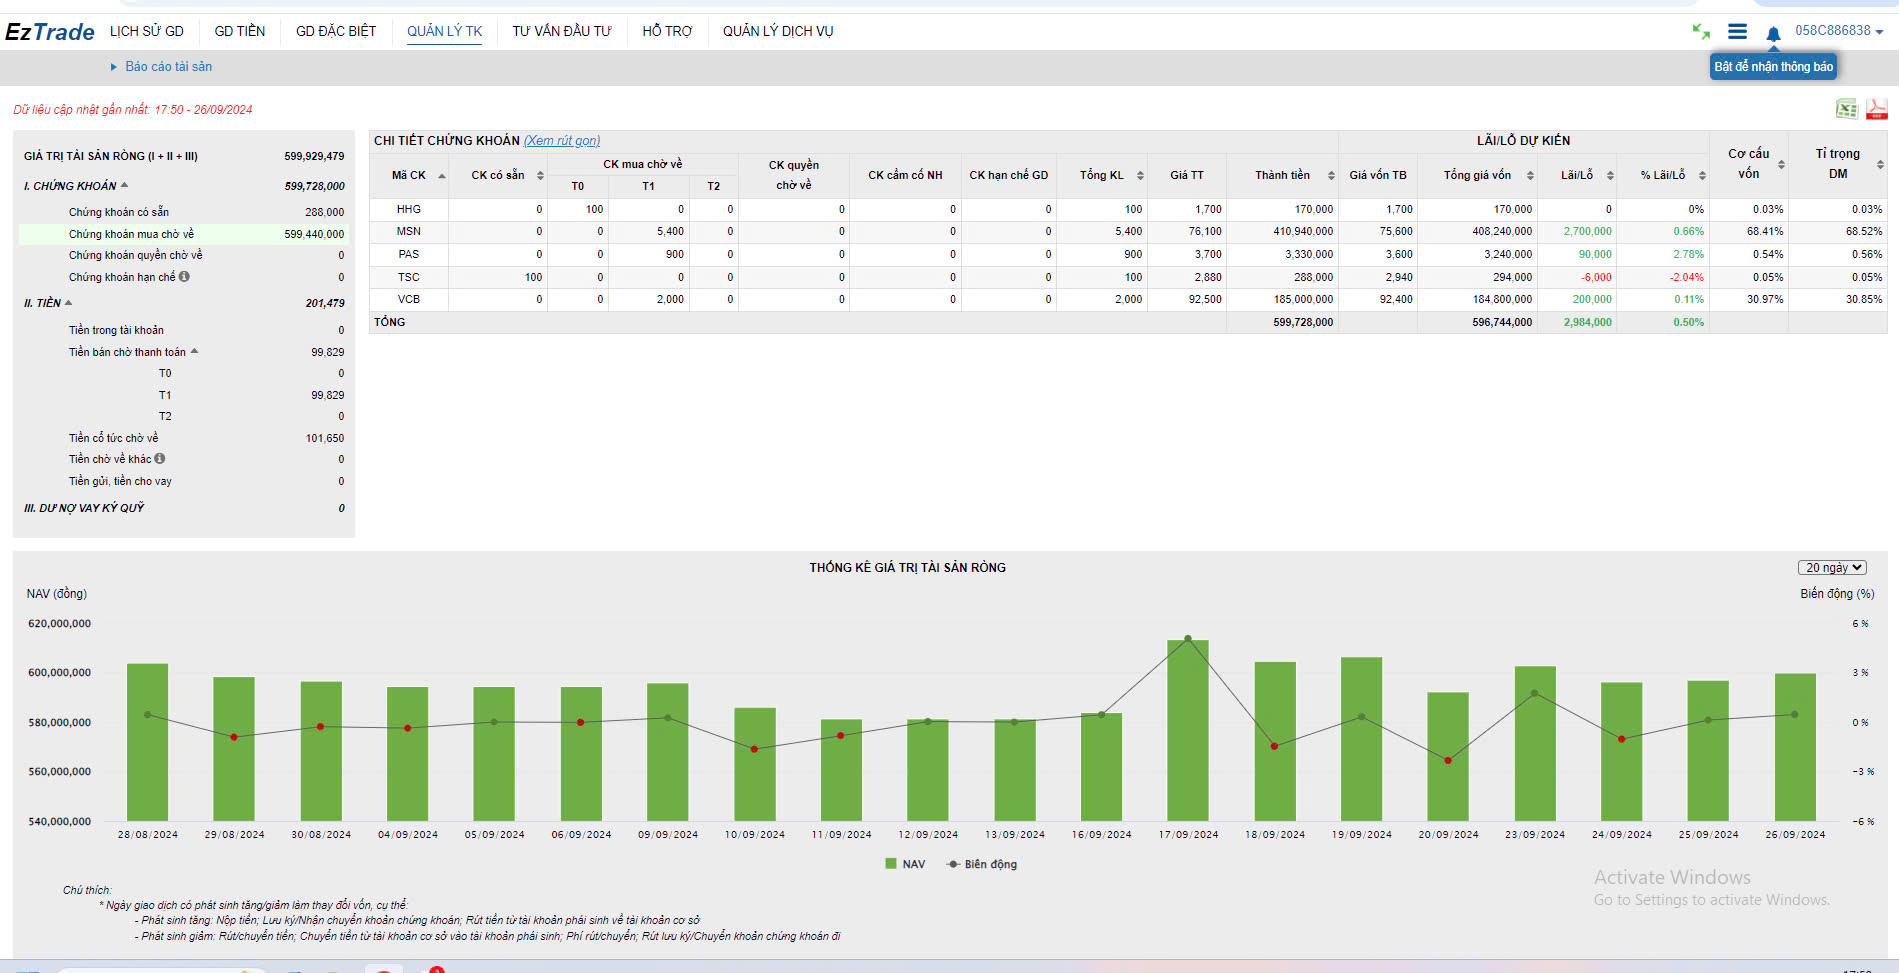Open TƯ VẤN ĐẦU TƯ menu
Screen dimensions: 1899x973
(x=562, y=31)
